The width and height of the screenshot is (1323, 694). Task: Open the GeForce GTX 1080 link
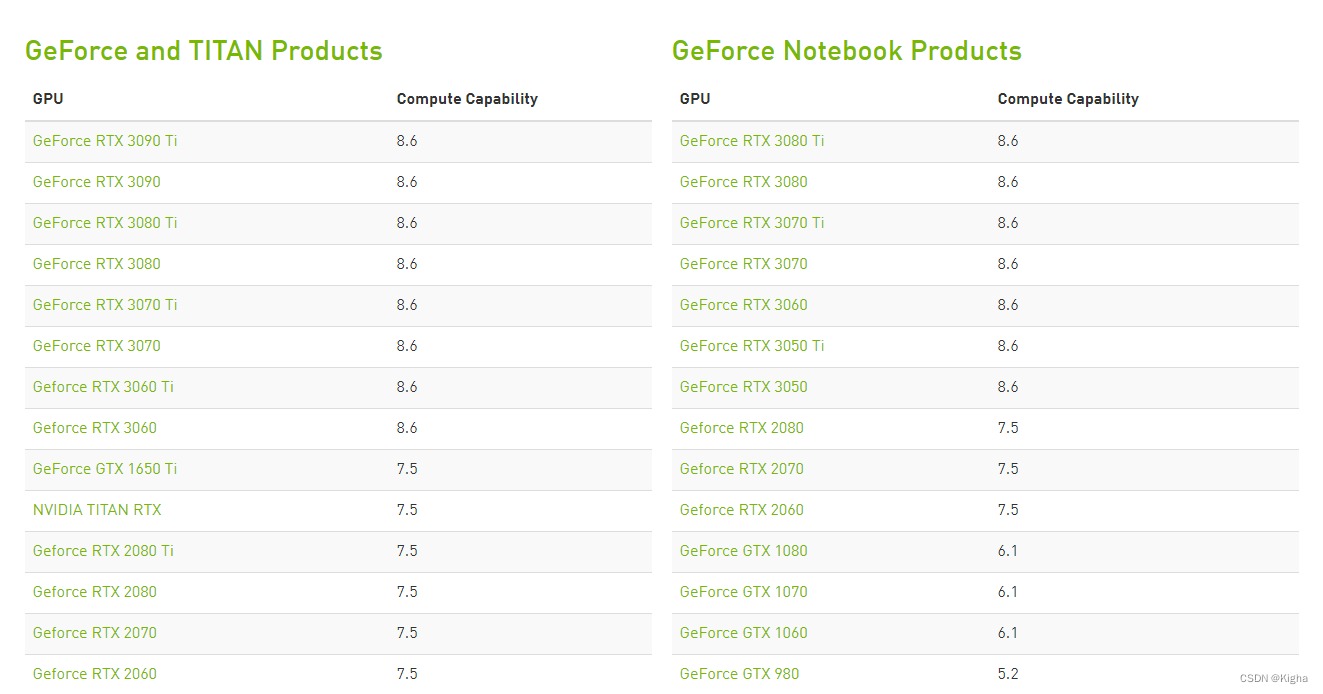click(x=744, y=551)
